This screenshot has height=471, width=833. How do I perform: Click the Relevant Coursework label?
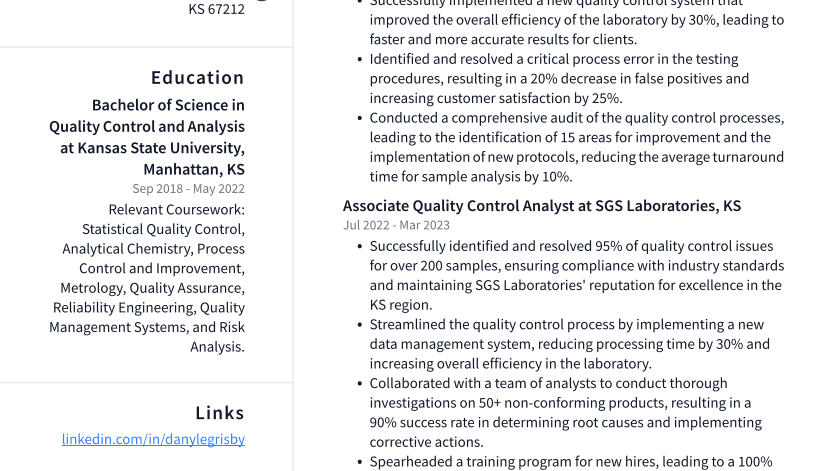coord(176,210)
